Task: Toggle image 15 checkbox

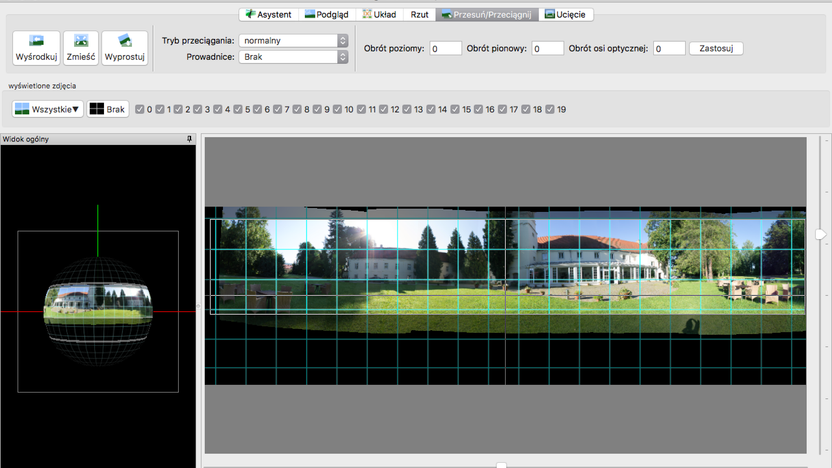Action: (455, 109)
